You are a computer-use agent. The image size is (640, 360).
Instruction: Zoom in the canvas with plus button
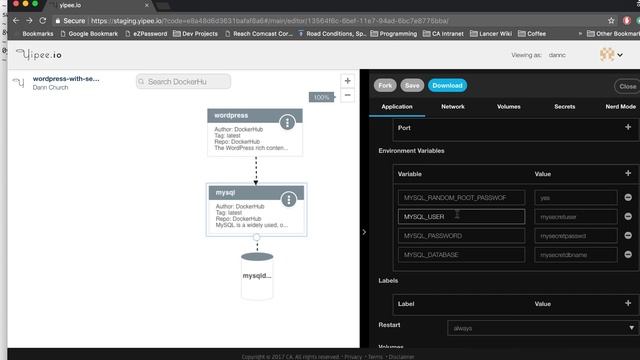pos(347,81)
